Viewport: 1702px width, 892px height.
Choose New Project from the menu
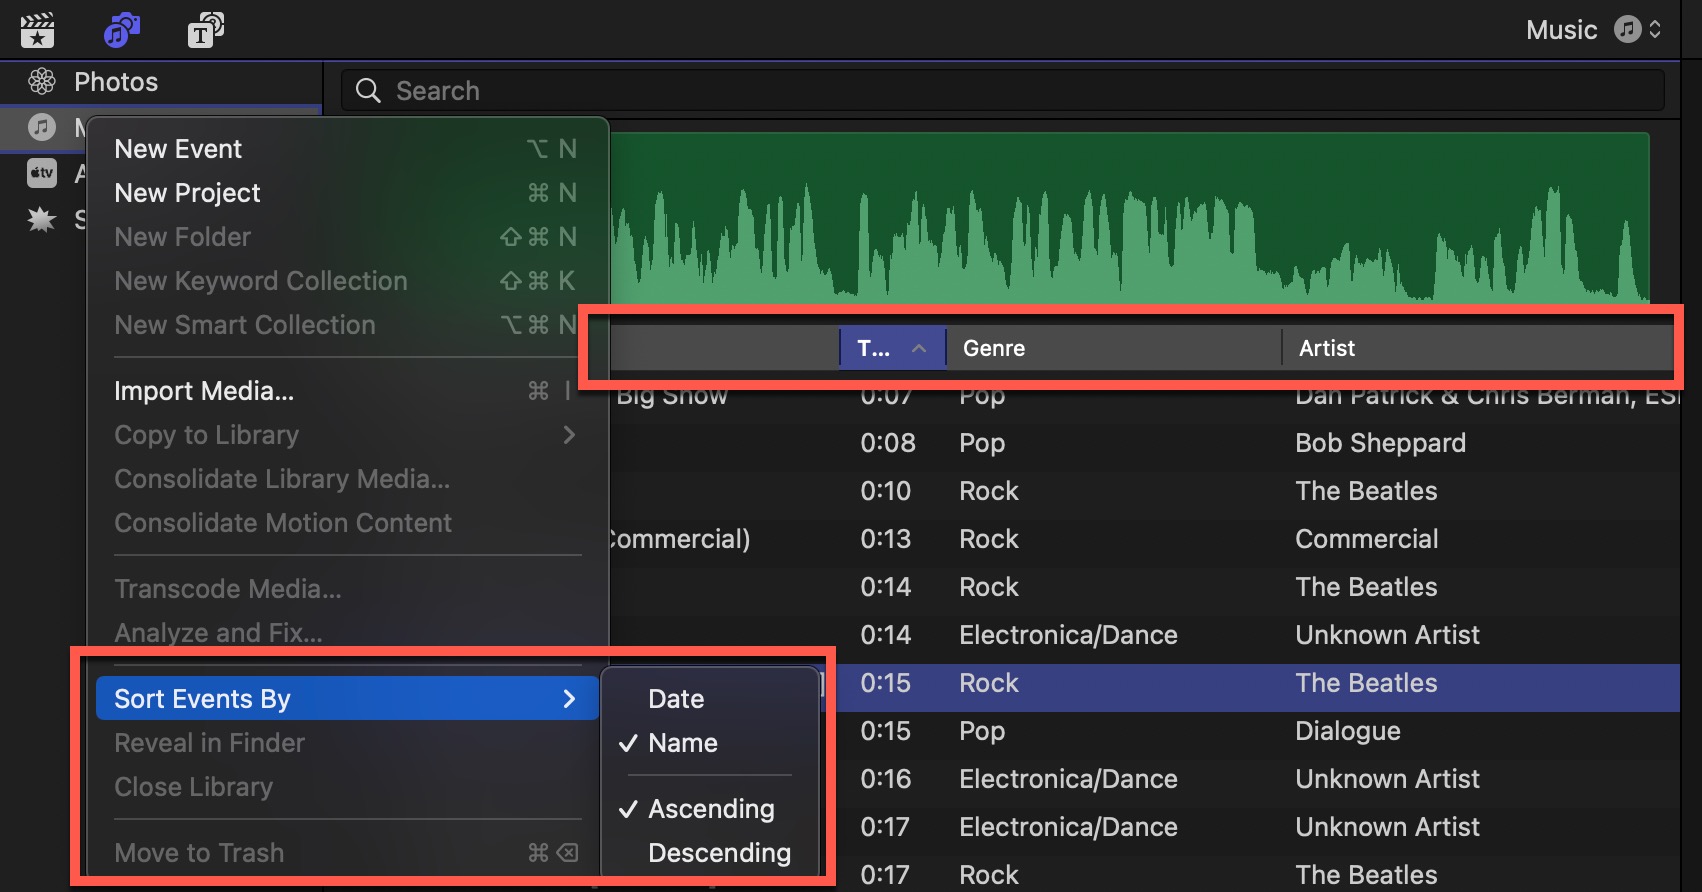coord(346,193)
